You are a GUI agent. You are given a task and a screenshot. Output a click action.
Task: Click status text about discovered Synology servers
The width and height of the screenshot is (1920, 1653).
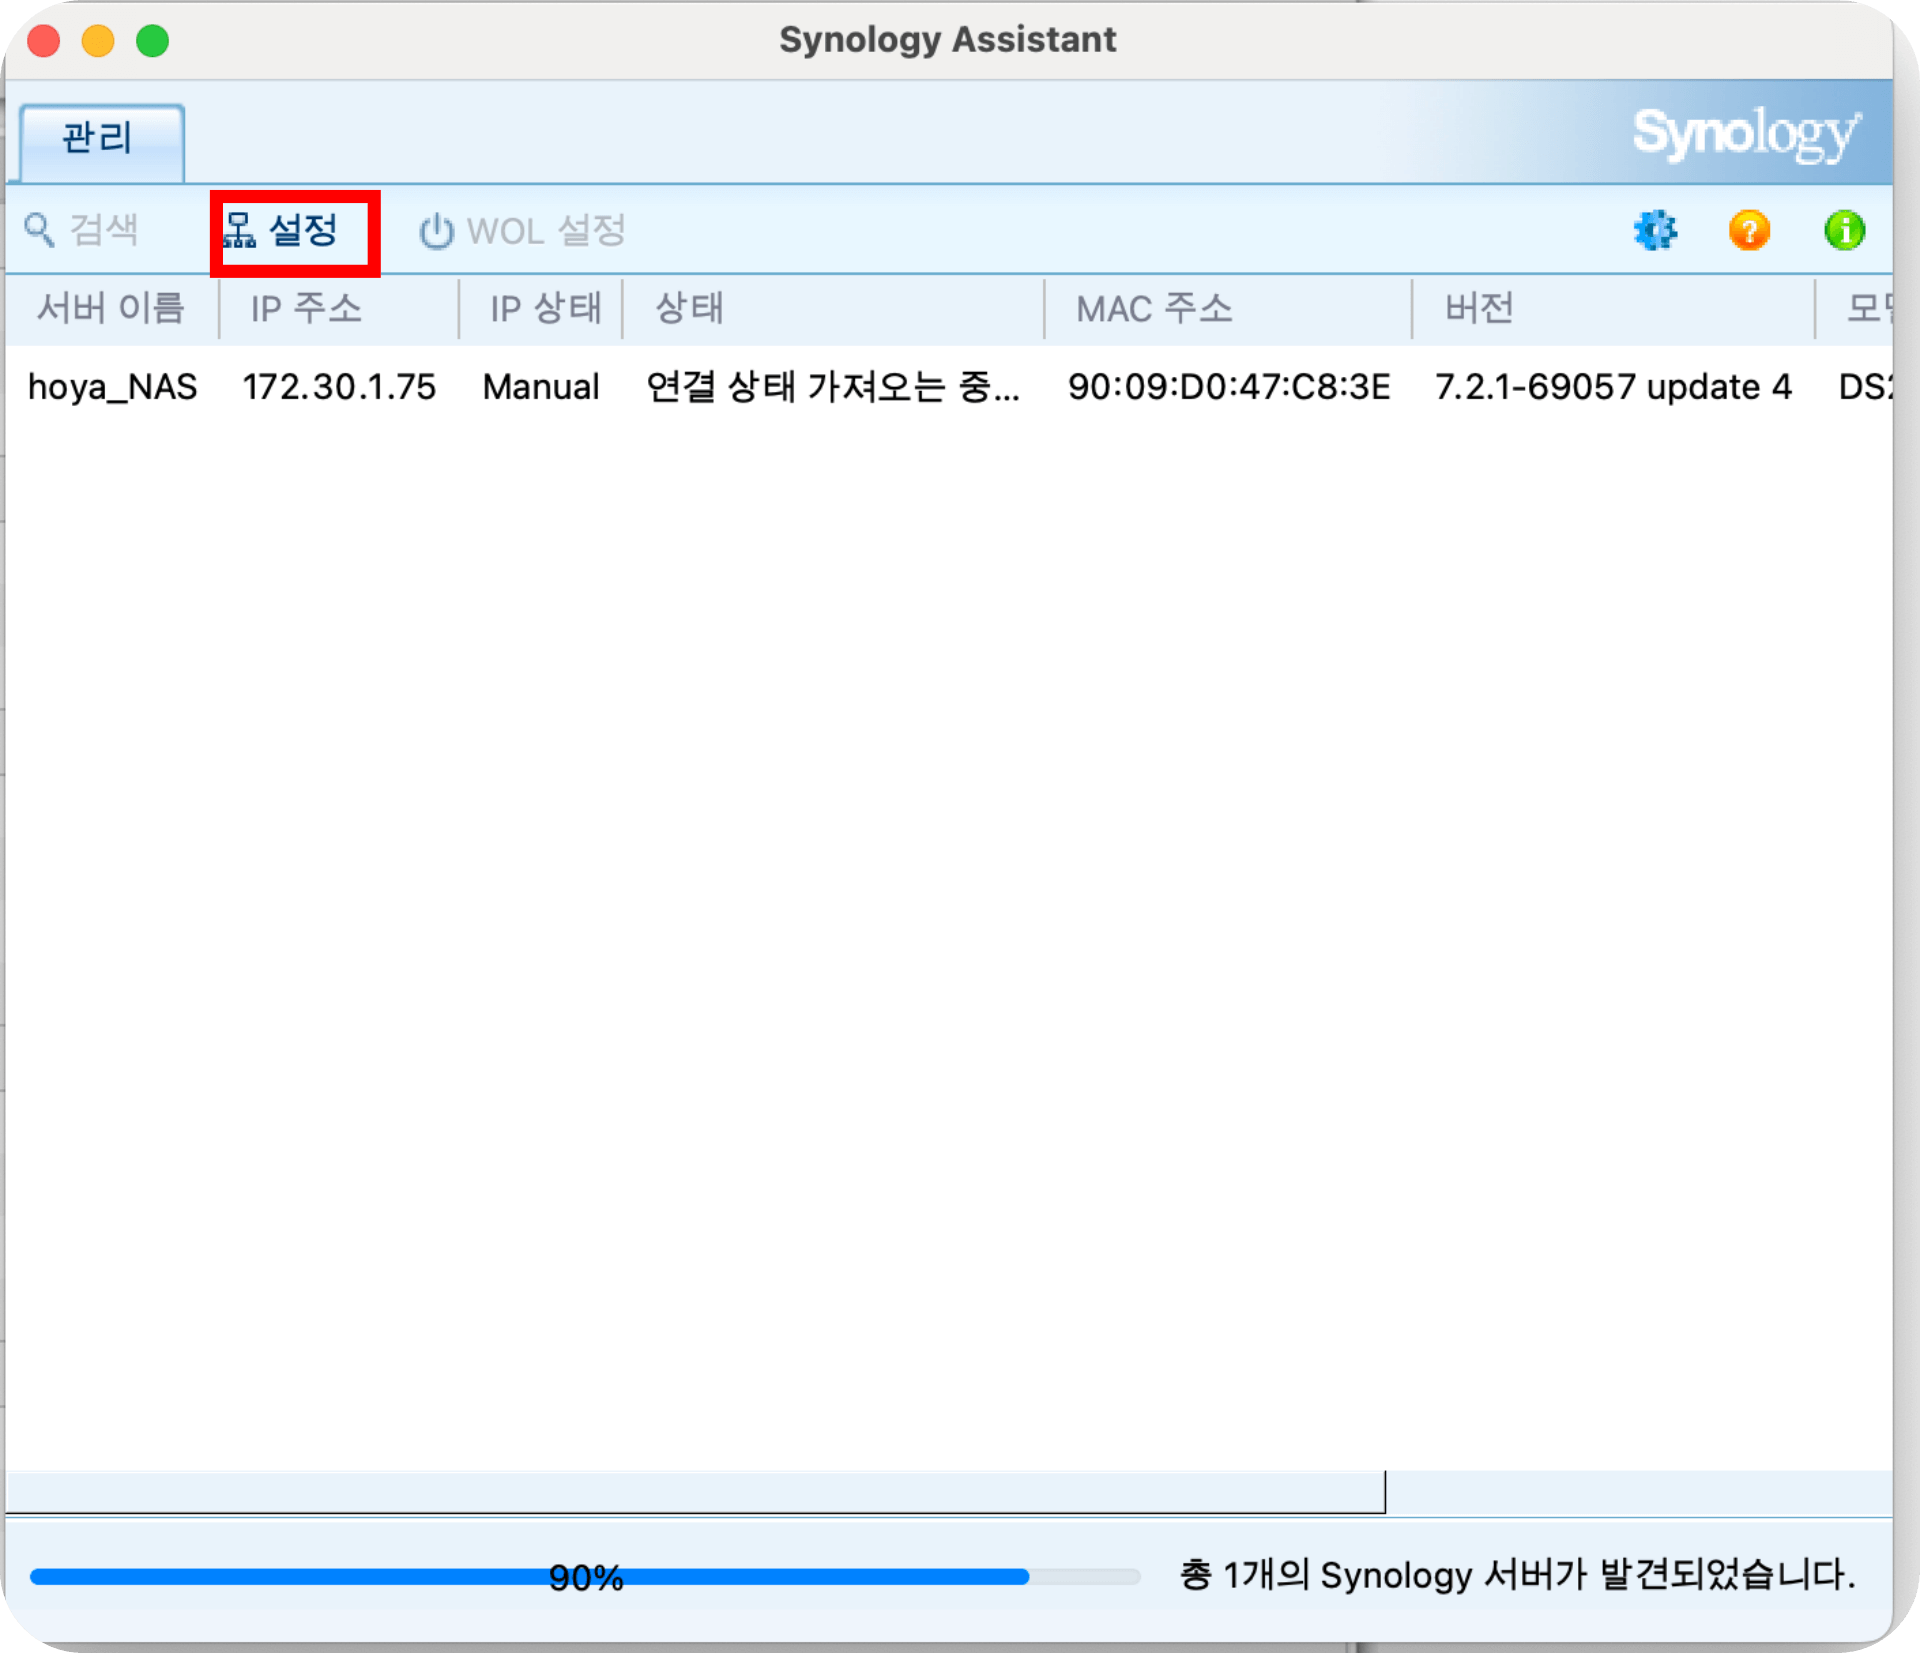1517,1575
